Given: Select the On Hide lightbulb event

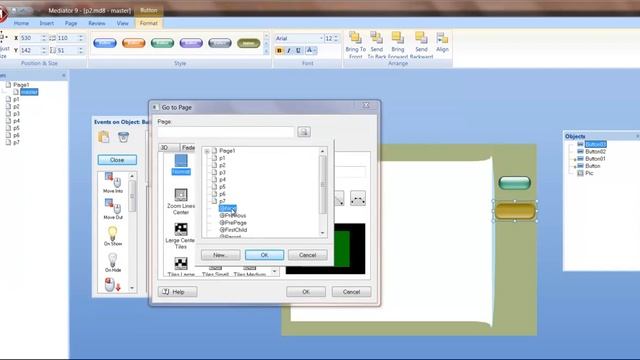Looking at the screenshot, I should click(x=113, y=262).
